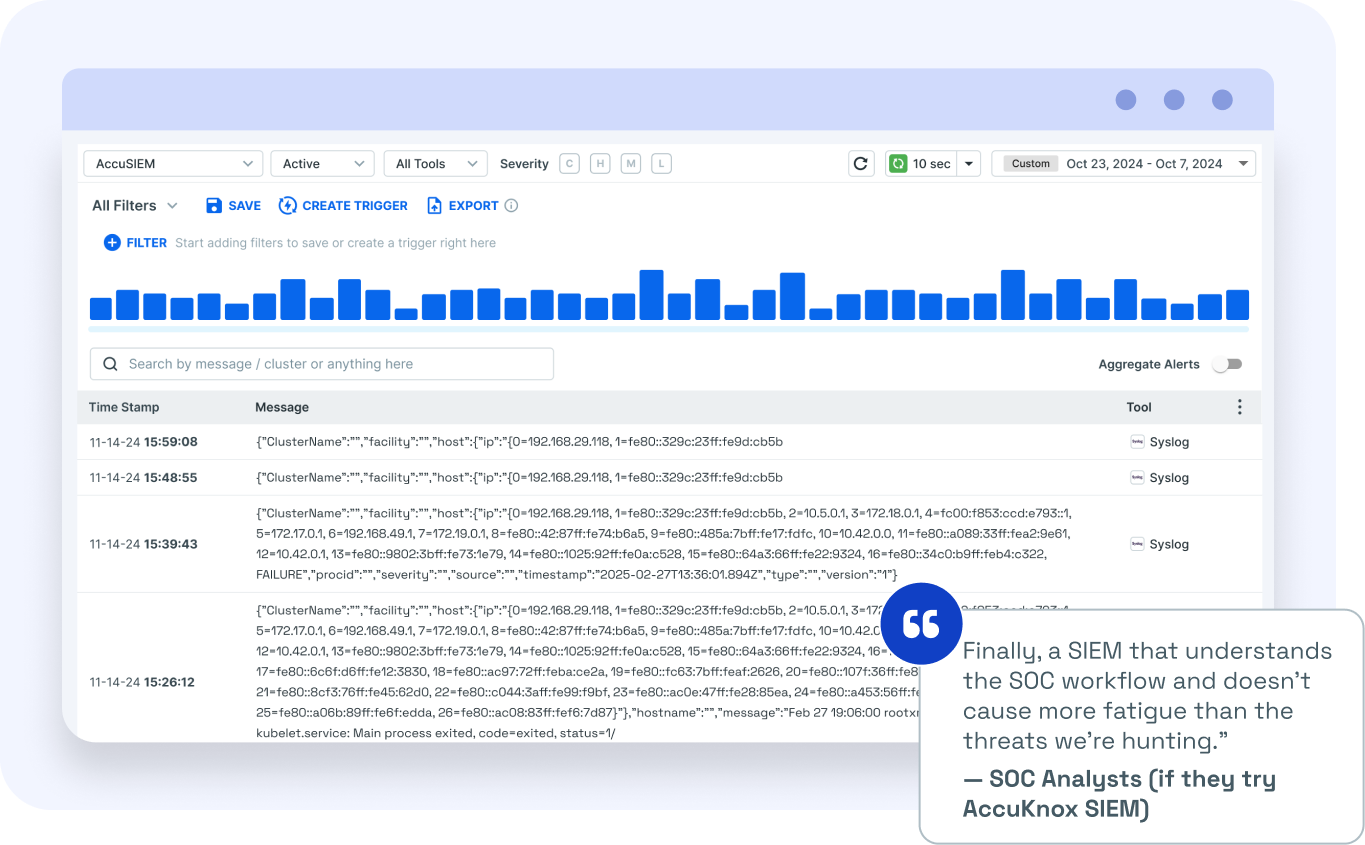The width and height of the screenshot is (1365, 845).
Task: Select the timestamp 11-14-24 15:48:55
Action: coord(143,478)
